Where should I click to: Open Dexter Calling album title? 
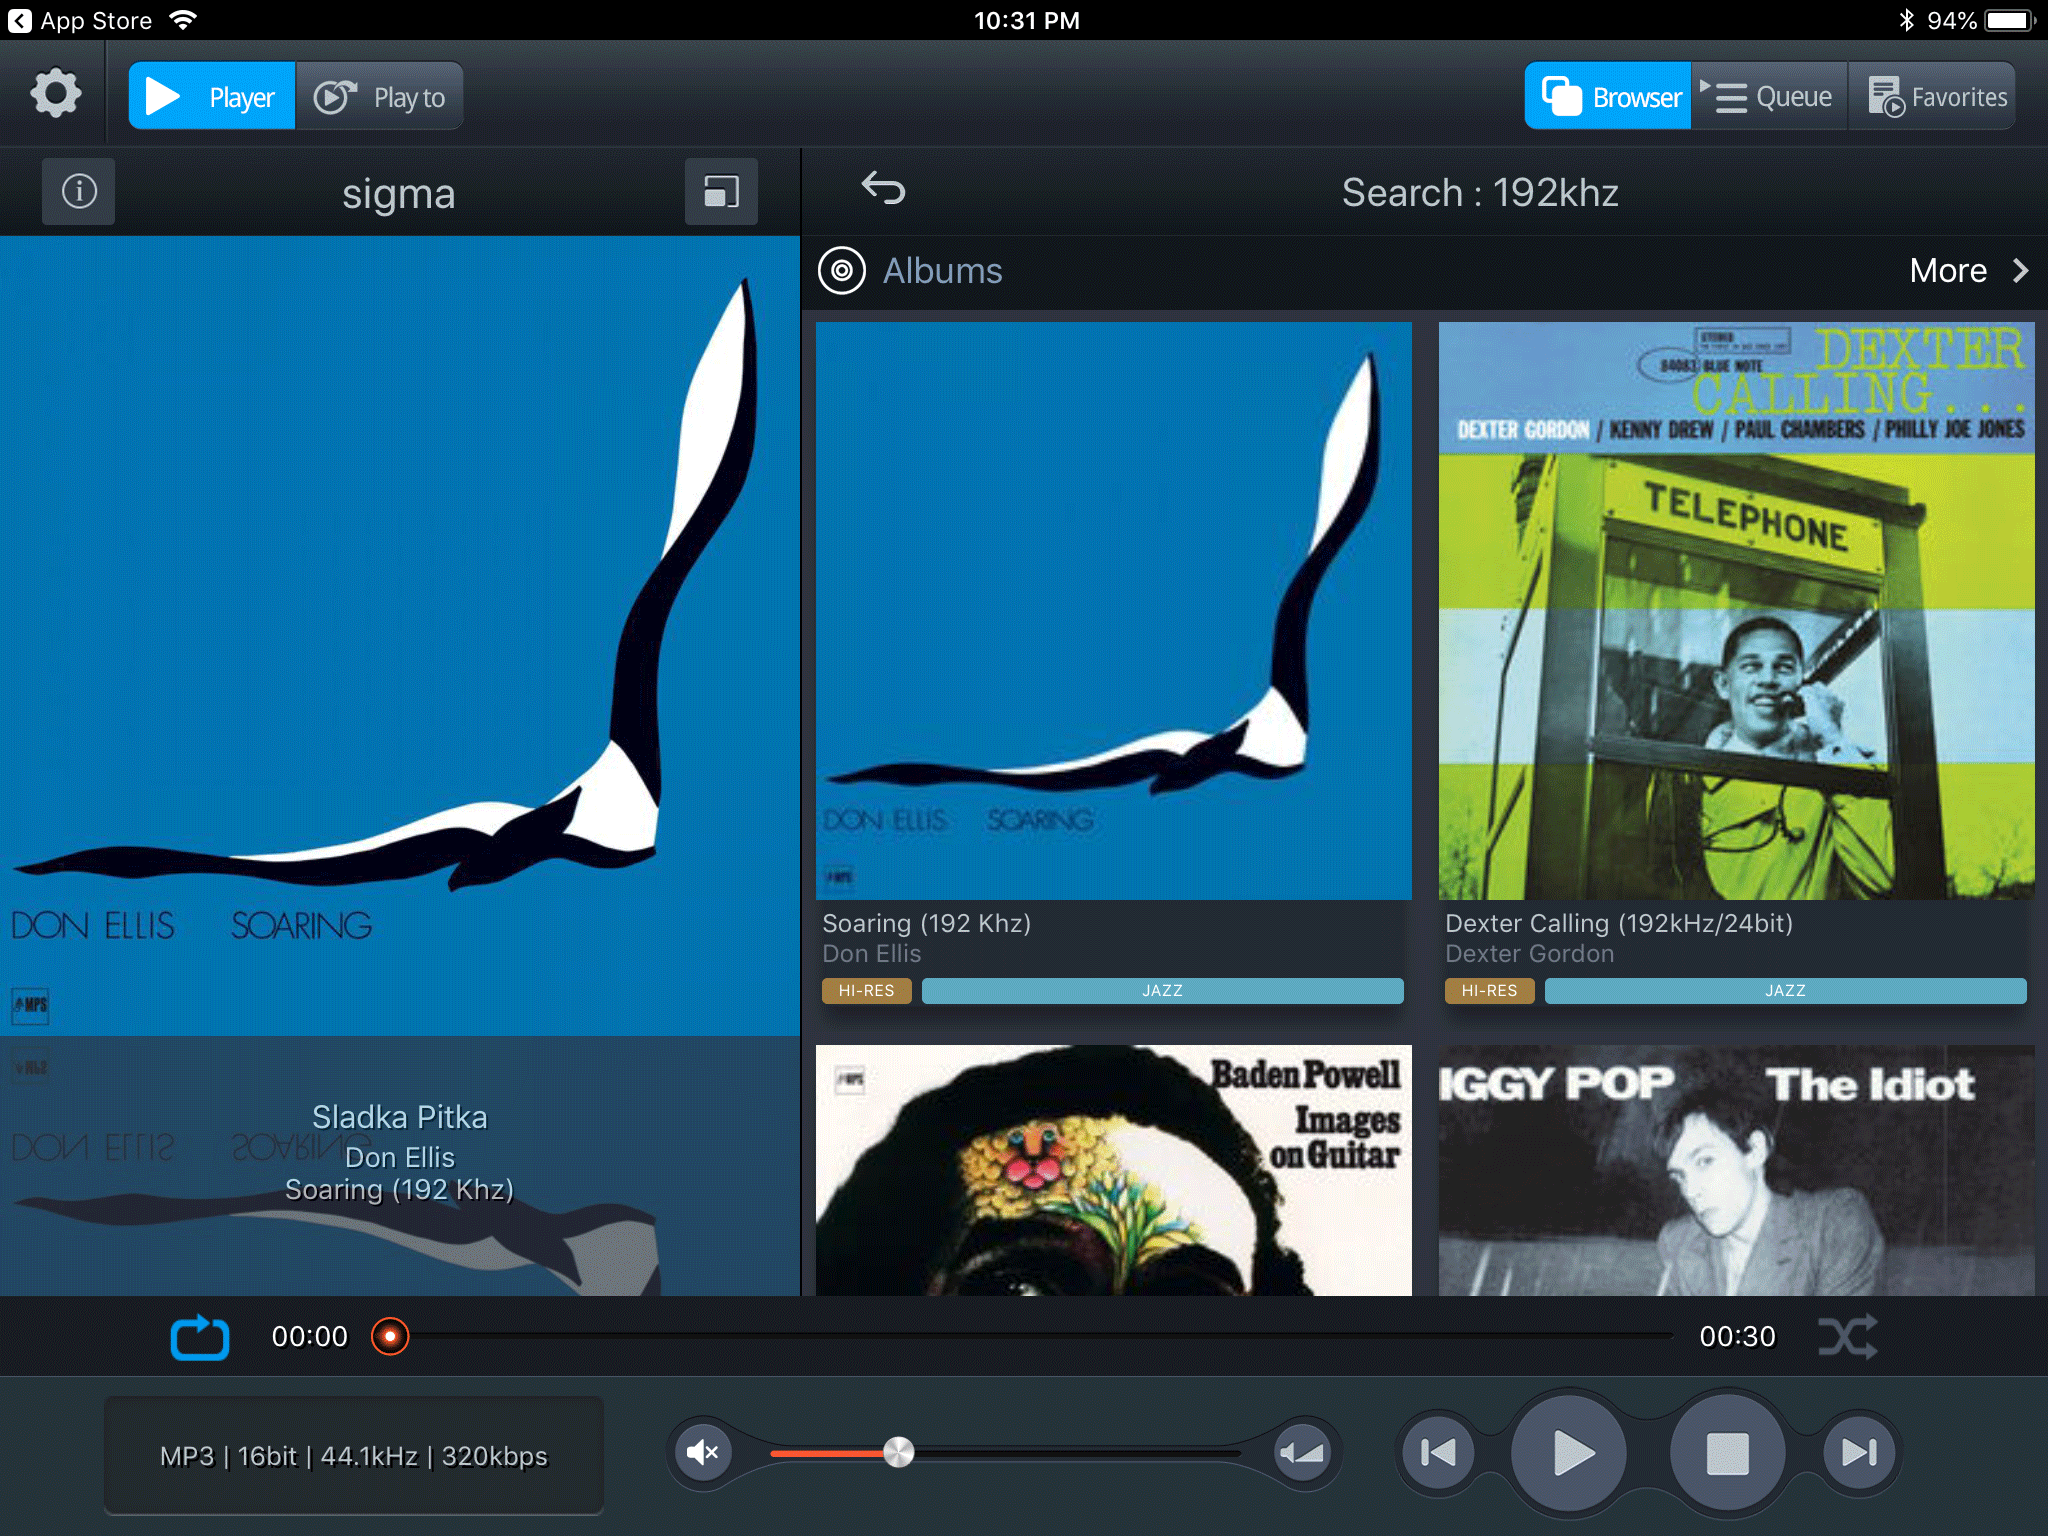click(1618, 923)
